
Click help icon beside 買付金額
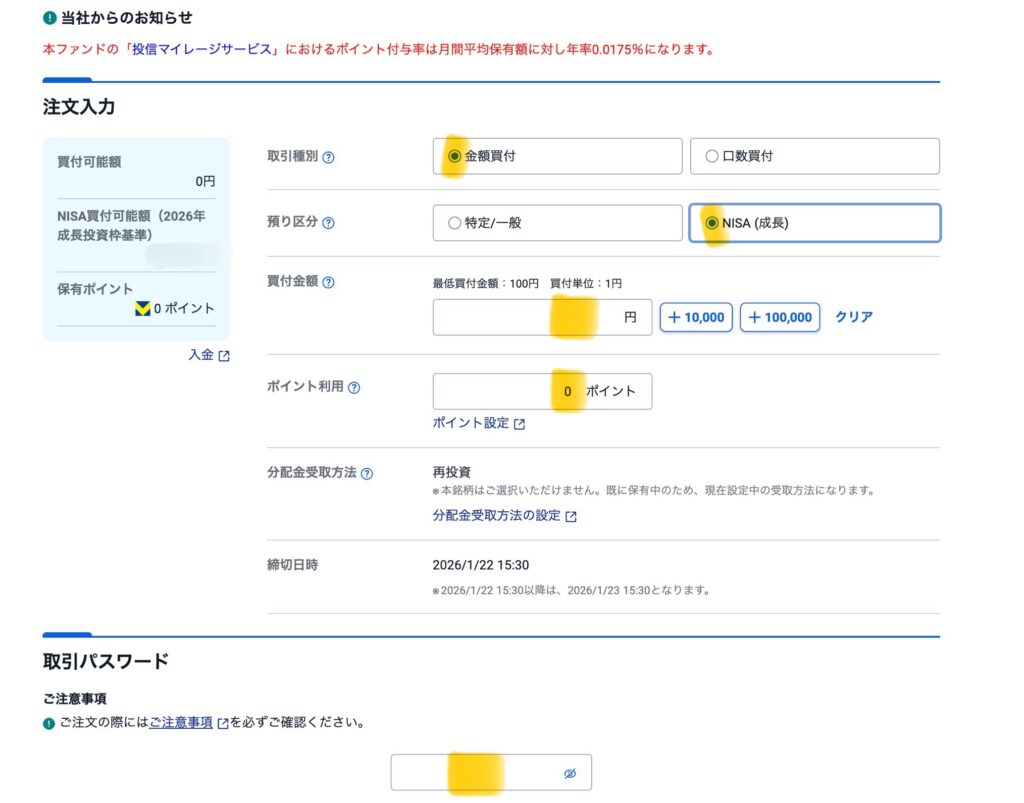(329, 283)
